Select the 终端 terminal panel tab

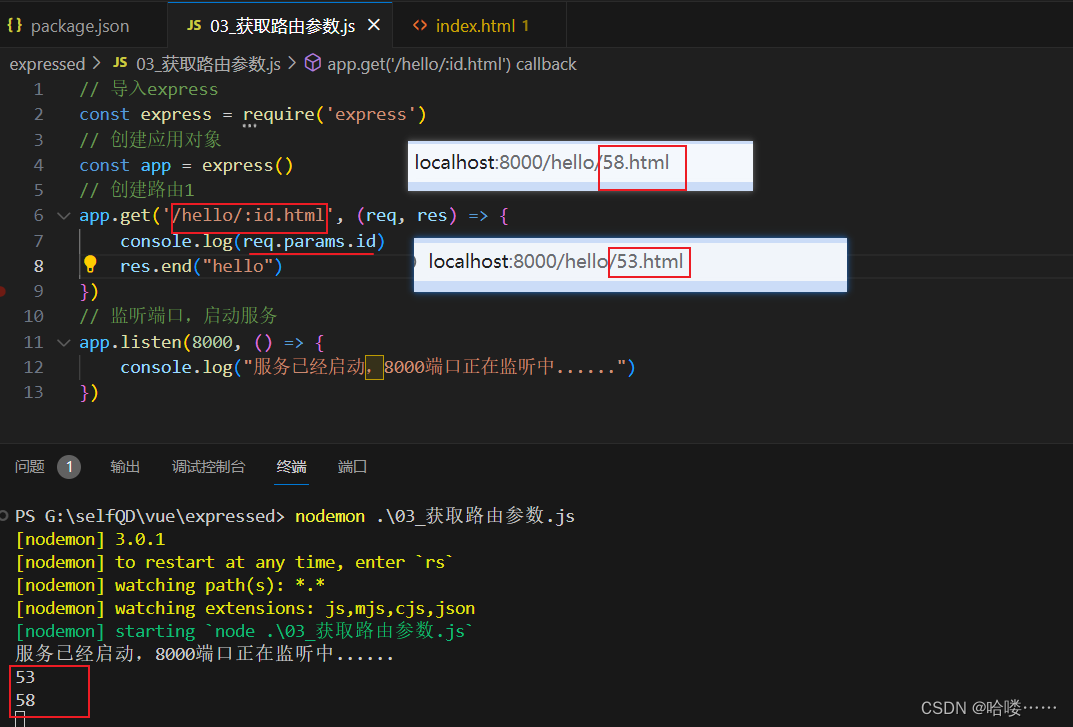[292, 467]
